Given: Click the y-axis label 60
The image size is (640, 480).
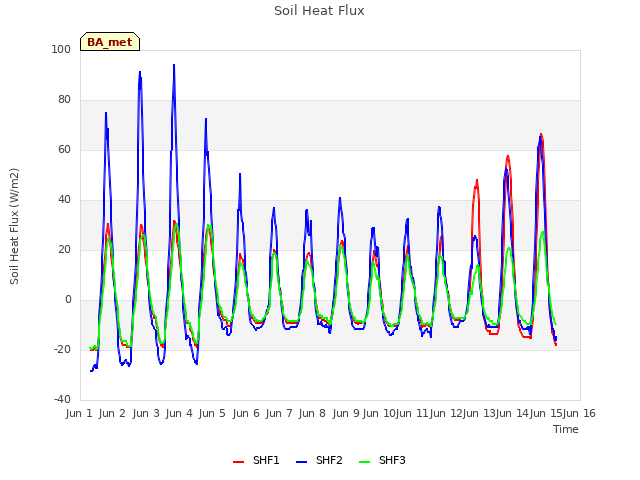Looking at the screenshot, I should [64, 149].
